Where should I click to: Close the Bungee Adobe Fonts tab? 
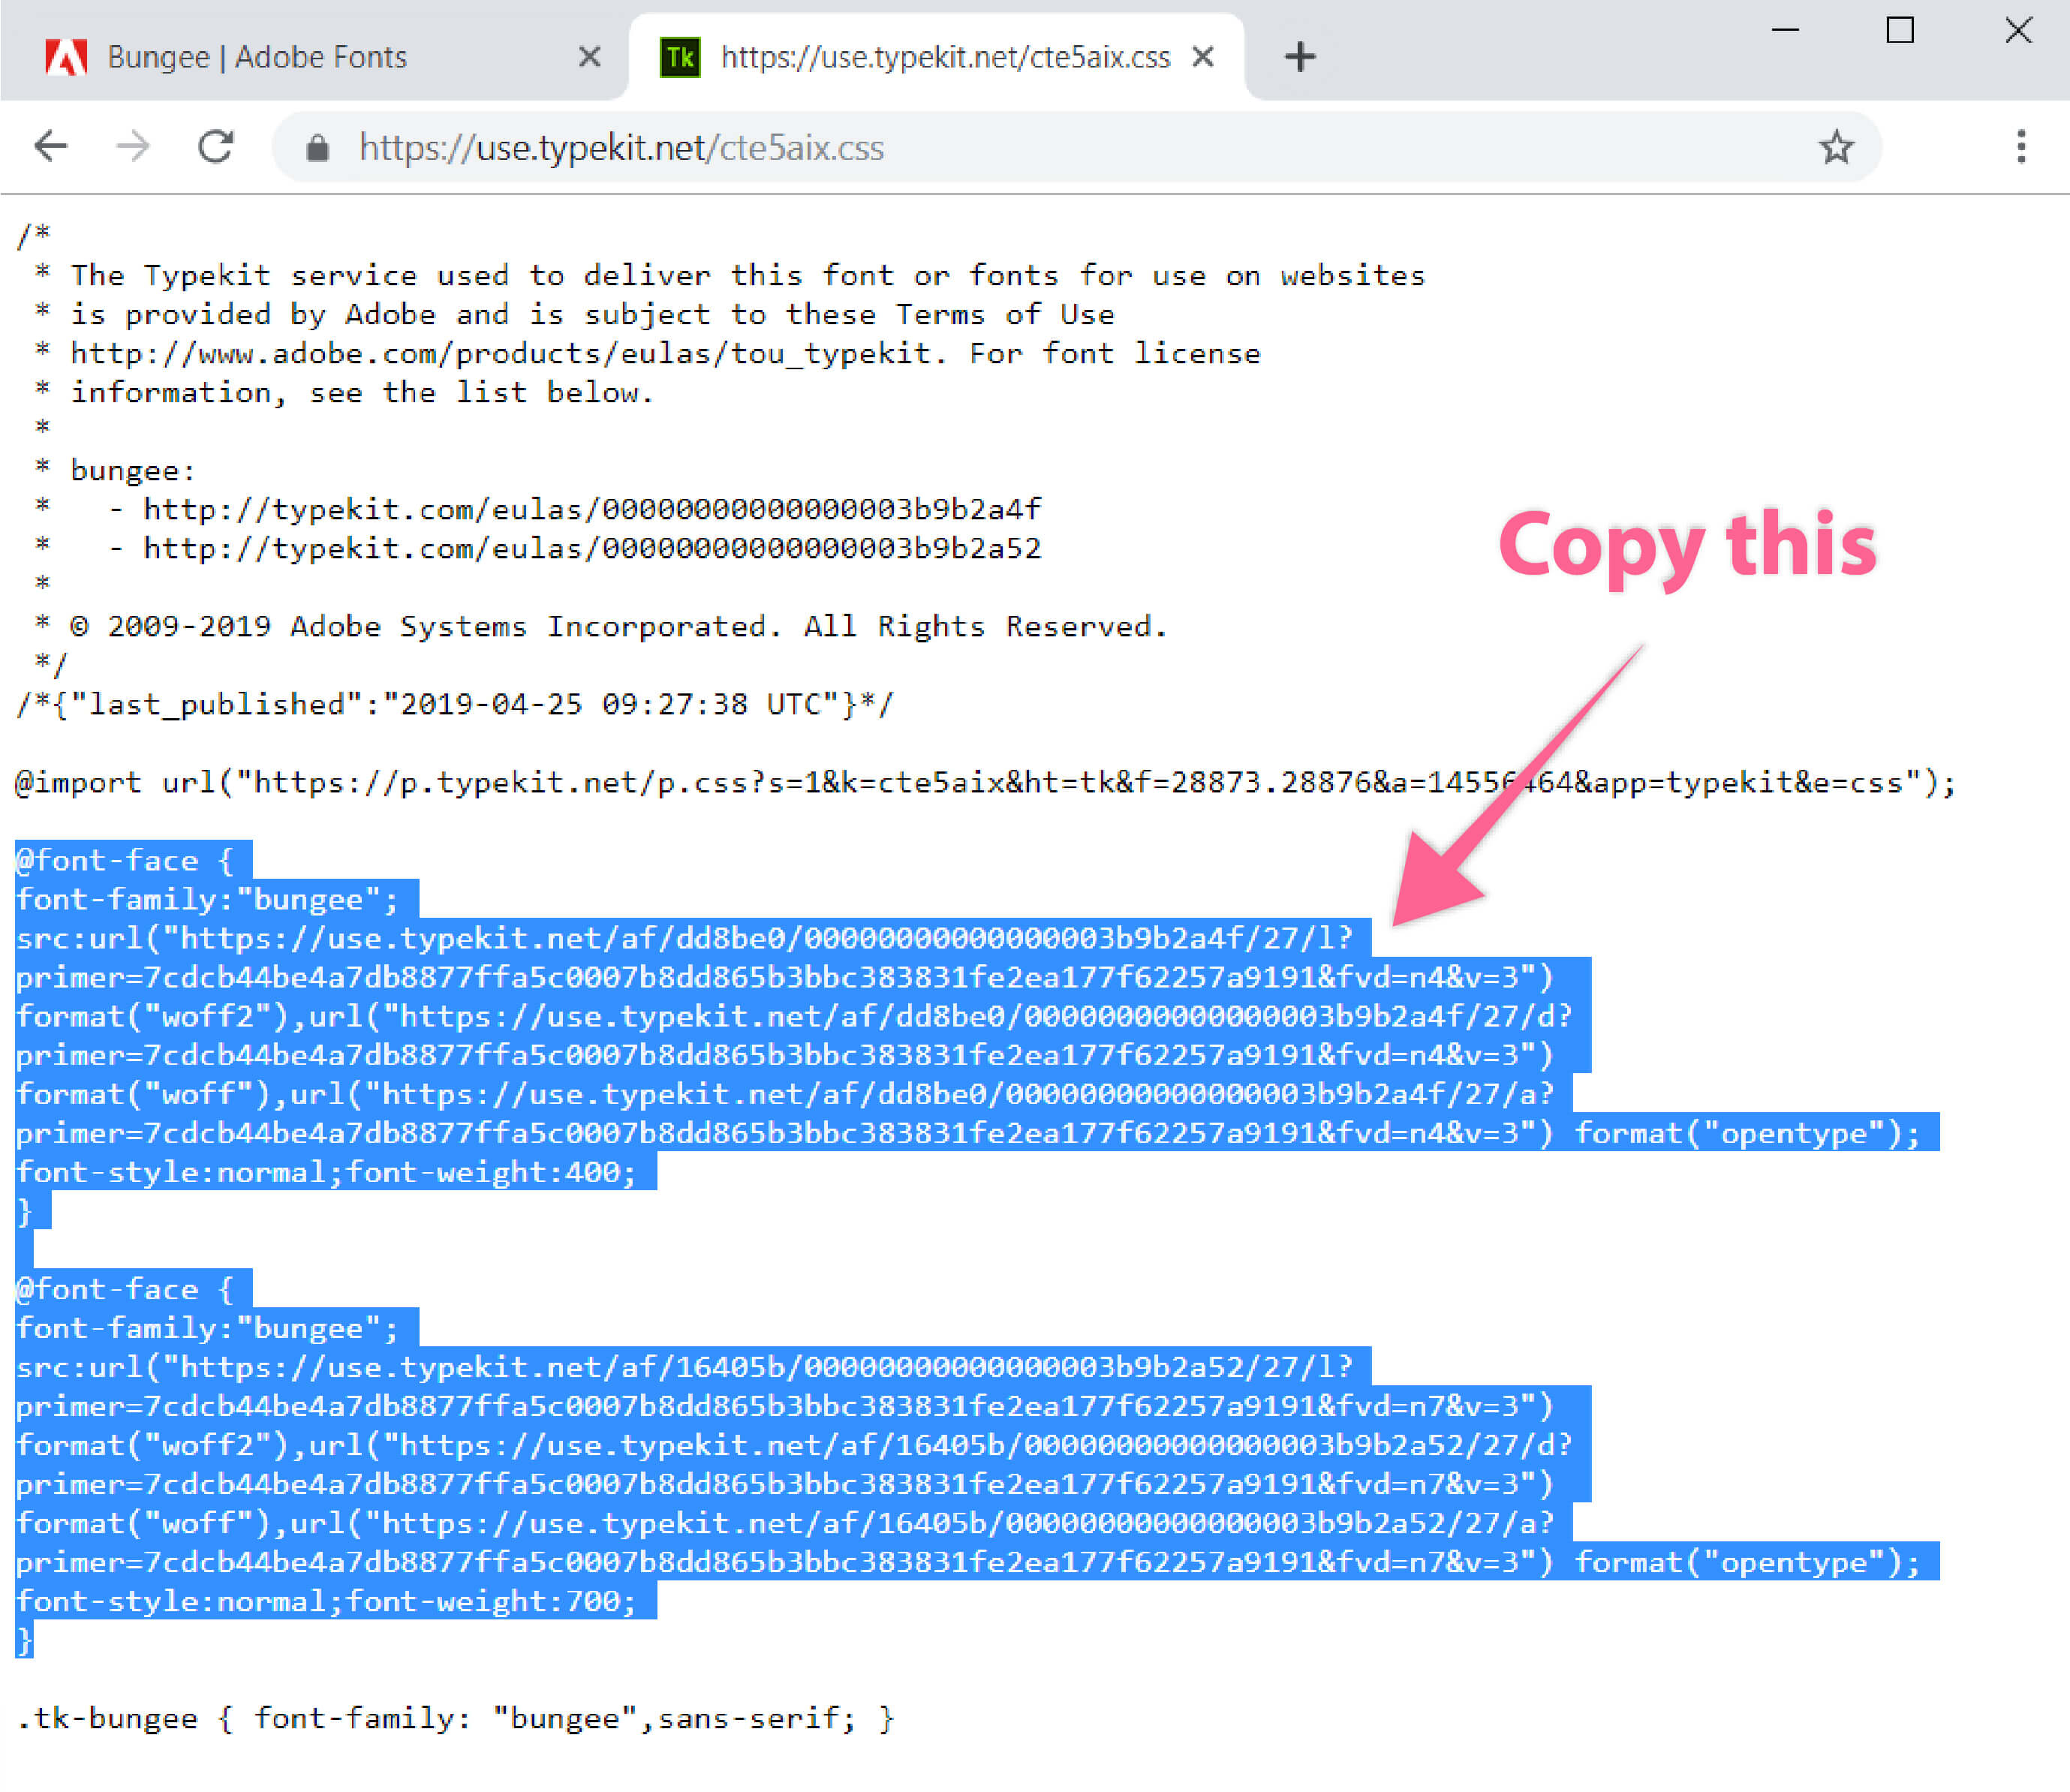click(x=590, y=57)
